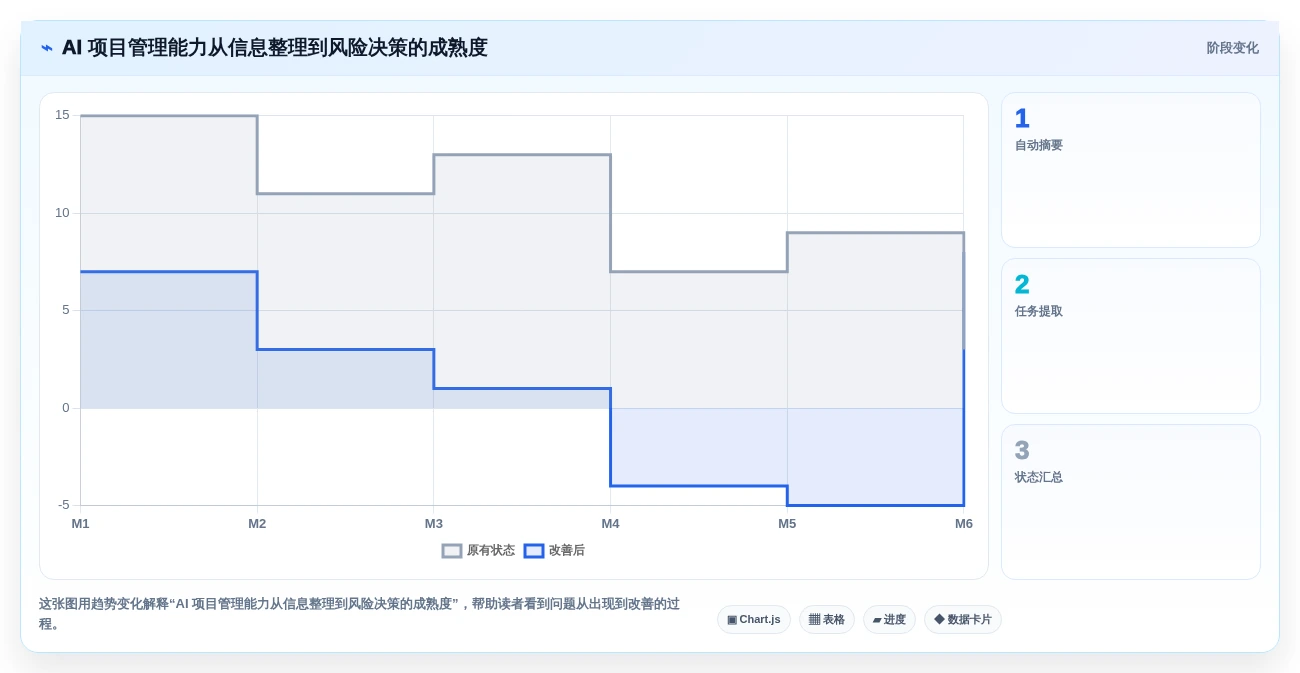This screenshot has width=1300, height=673.
Task: Toggle the 改善后 legend entry
Action: point(555,550)
